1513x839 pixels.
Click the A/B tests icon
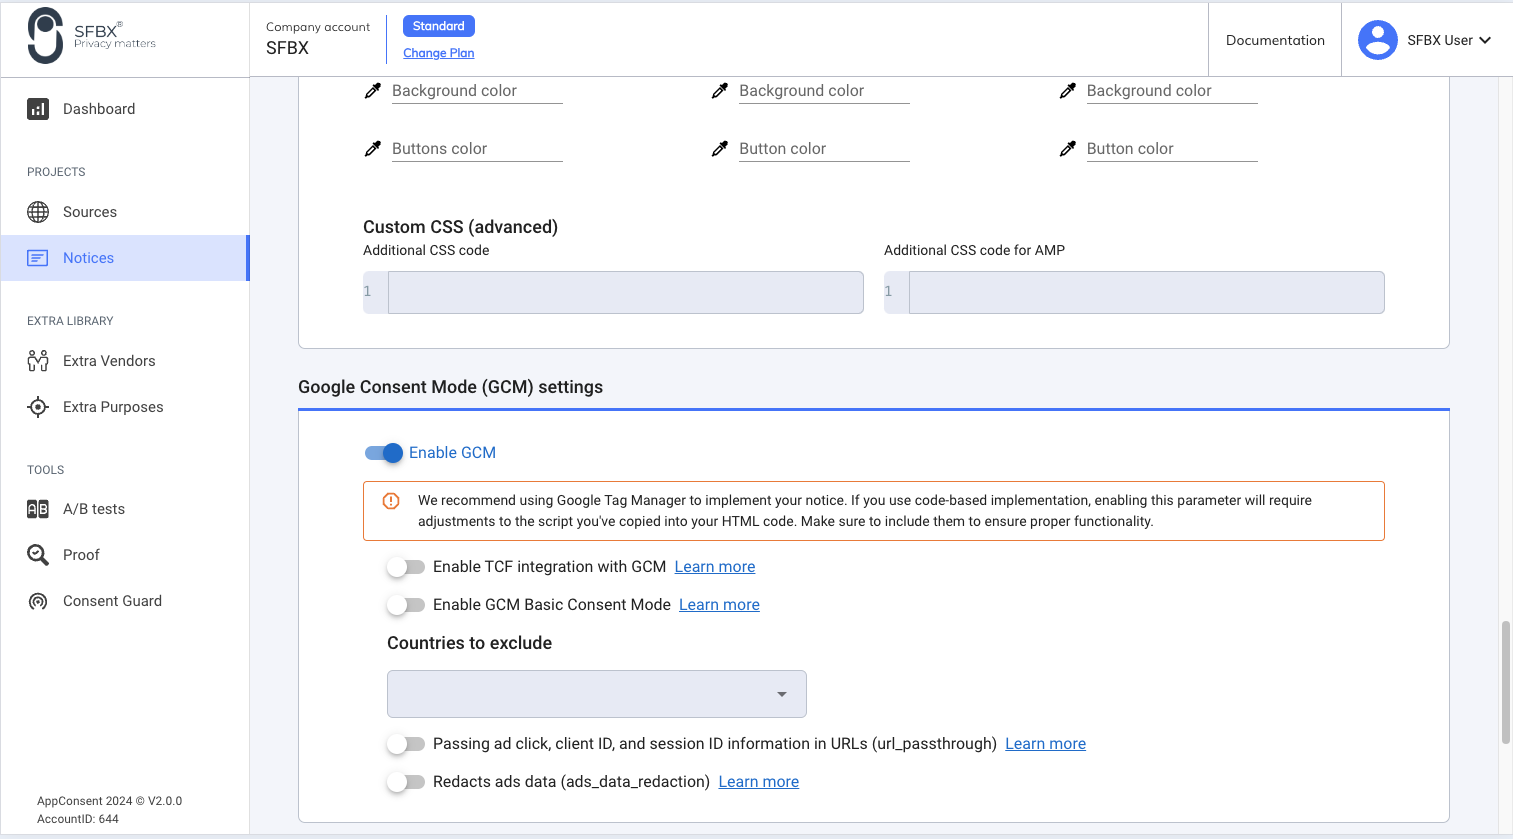pyautogui.click(x=38, y=509)
